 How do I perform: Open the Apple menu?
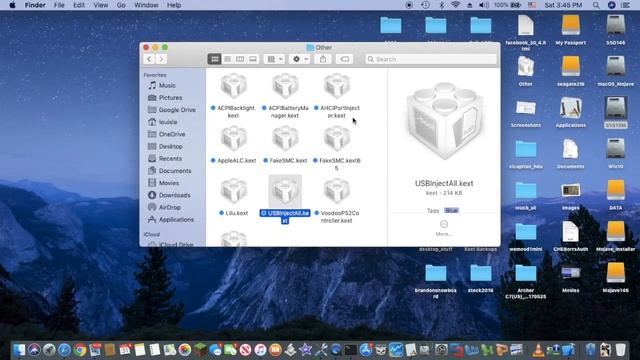(12, 5)
